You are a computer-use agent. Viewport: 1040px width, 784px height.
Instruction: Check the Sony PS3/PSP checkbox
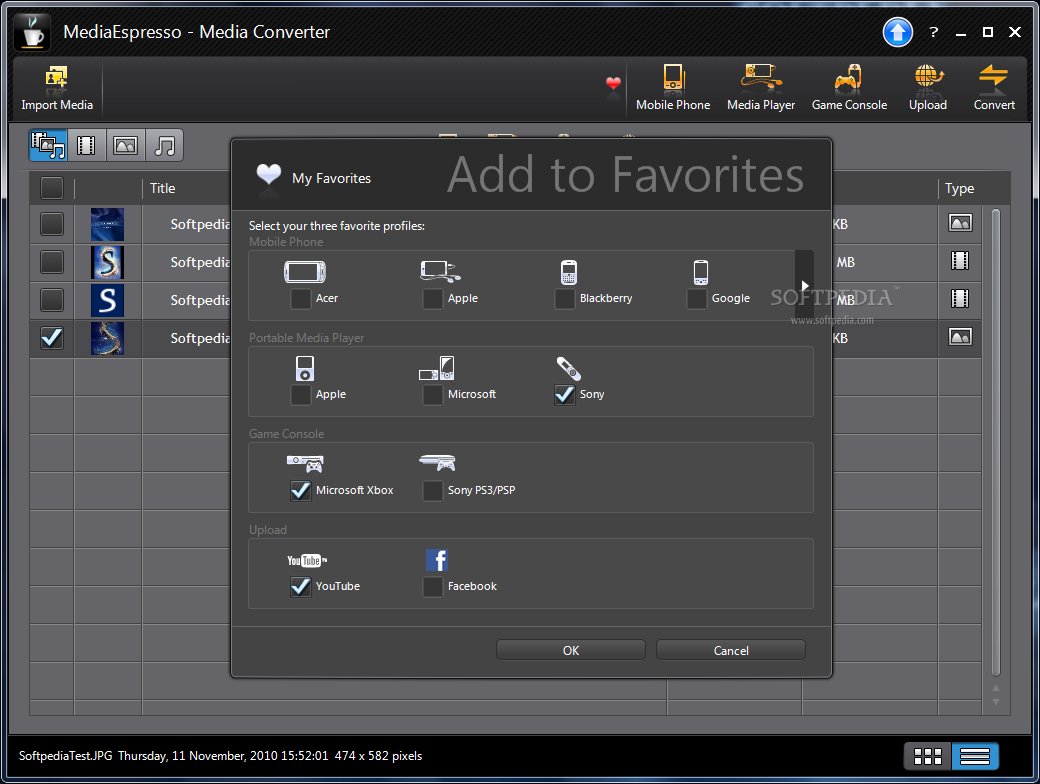[x=432, y=491]
